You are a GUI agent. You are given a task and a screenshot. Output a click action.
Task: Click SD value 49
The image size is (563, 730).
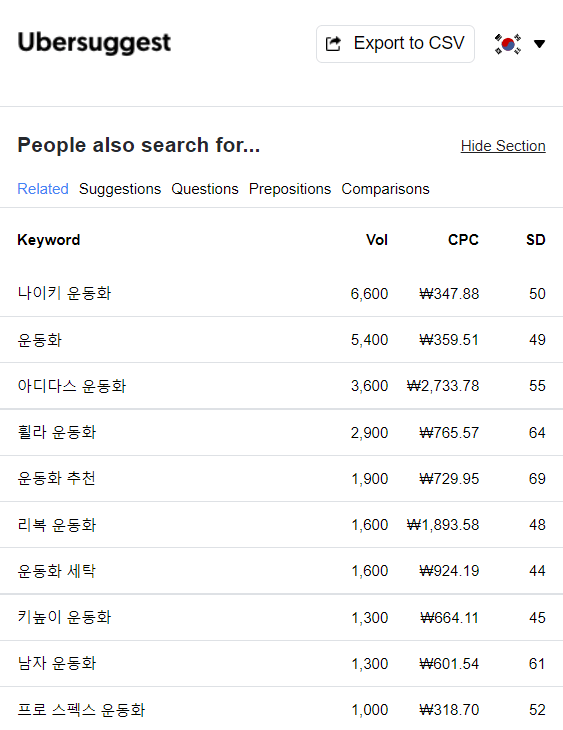(x=537, y=340)
